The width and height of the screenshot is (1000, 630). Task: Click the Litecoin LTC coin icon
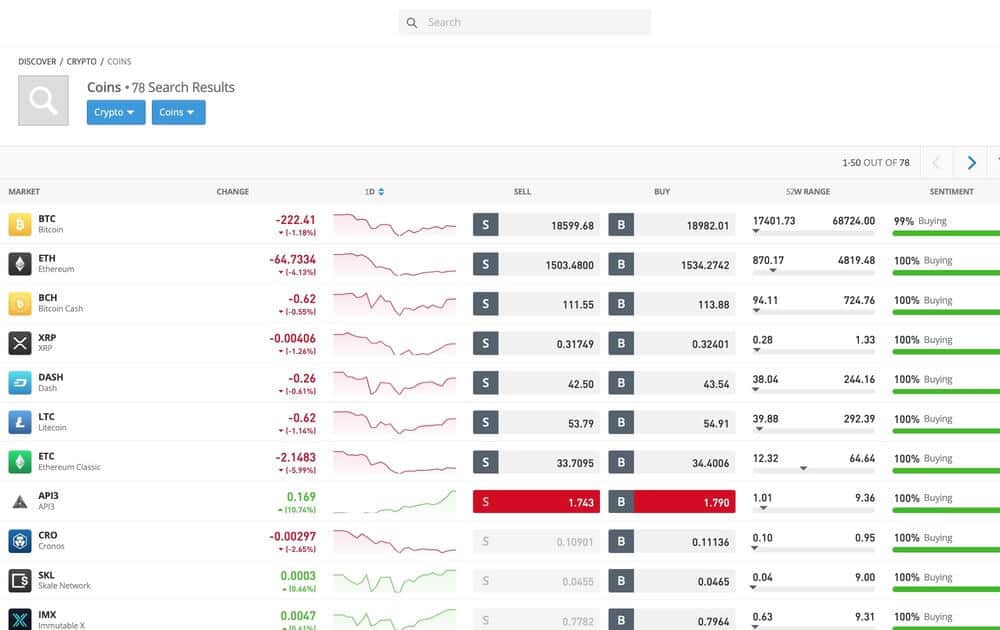[20, 422]
